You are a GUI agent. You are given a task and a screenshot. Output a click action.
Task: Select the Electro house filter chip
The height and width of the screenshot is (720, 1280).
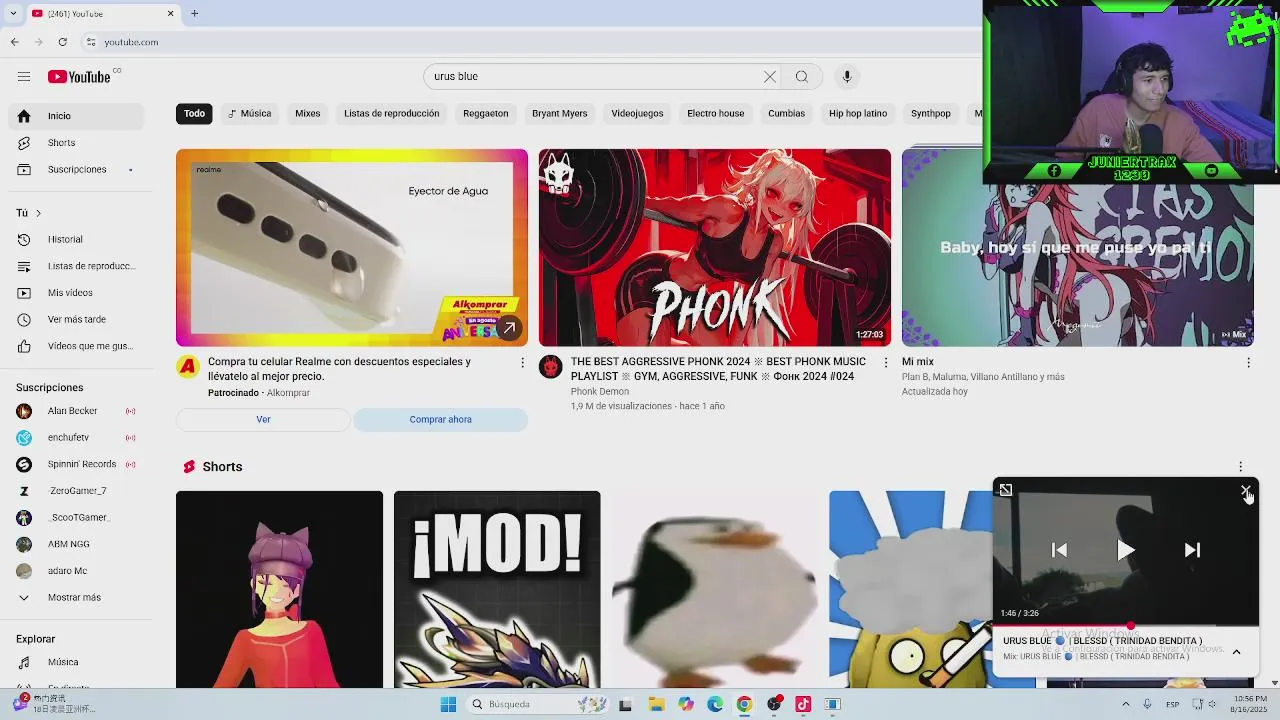(x=716, y=114)
